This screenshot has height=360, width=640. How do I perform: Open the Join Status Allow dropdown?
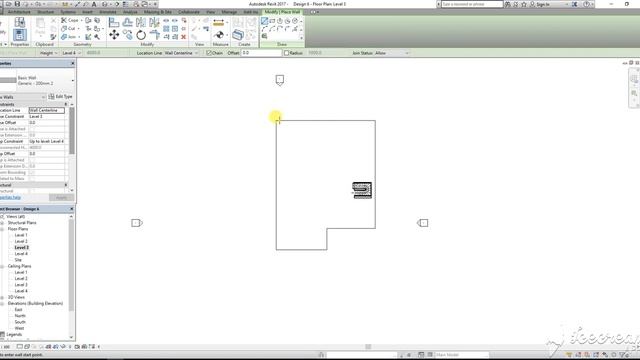point(391,53)
